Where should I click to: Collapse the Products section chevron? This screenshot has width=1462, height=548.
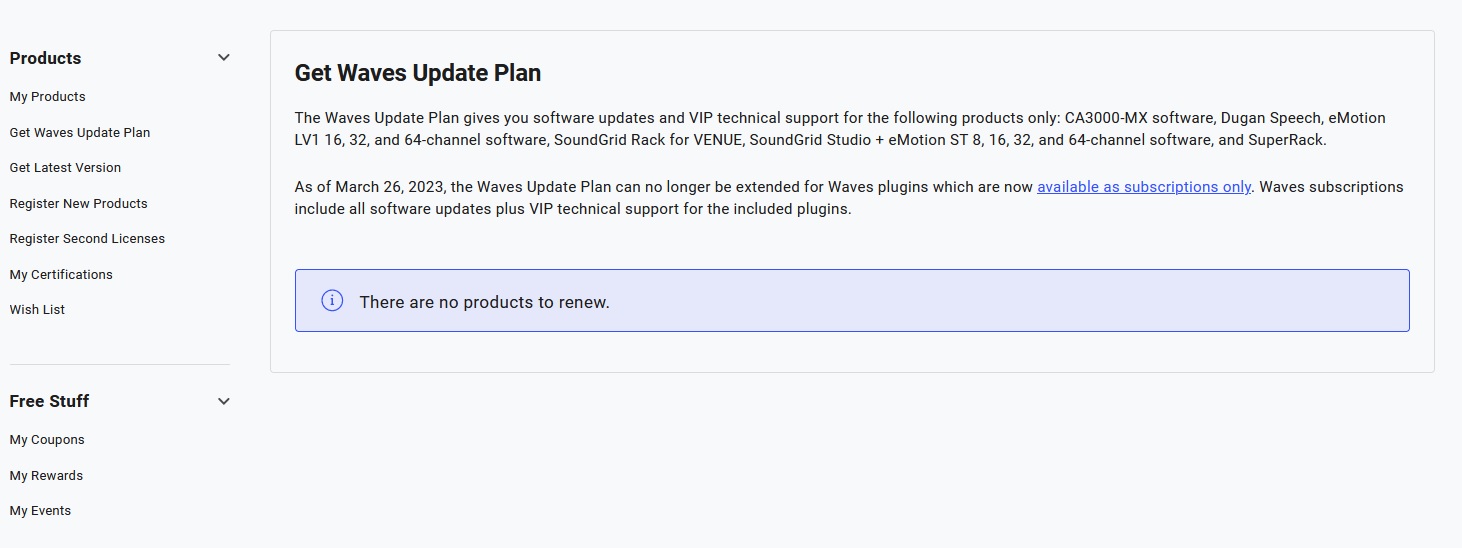click(x=224, y=58)
